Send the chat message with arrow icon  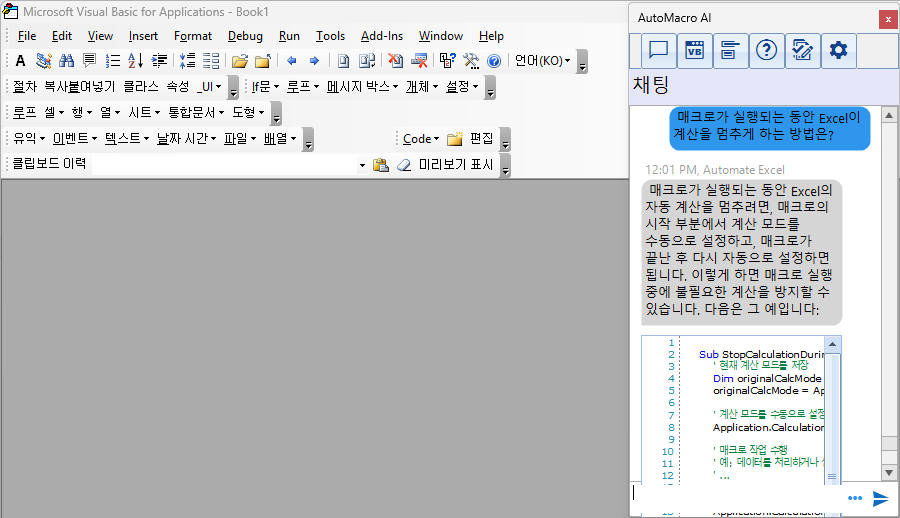coord(880,498)
